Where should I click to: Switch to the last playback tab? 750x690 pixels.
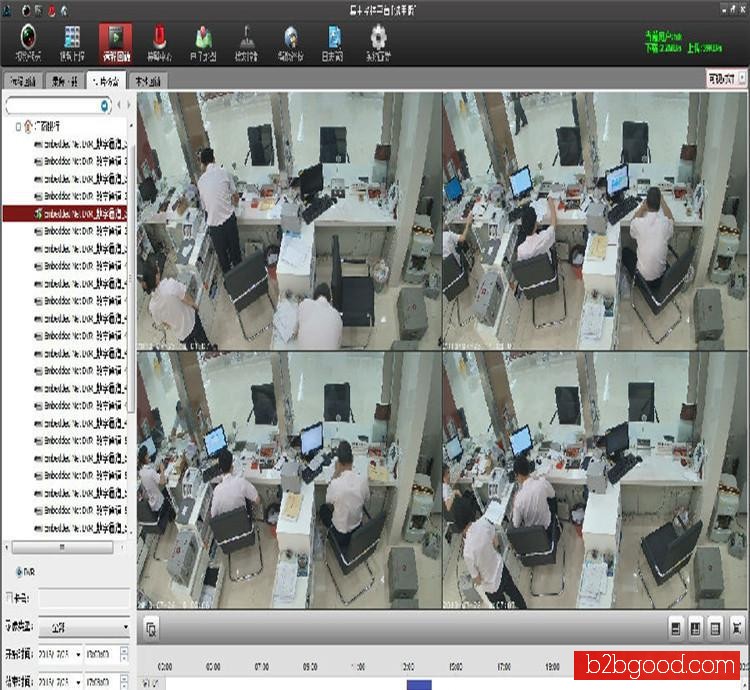coord(148,81)
